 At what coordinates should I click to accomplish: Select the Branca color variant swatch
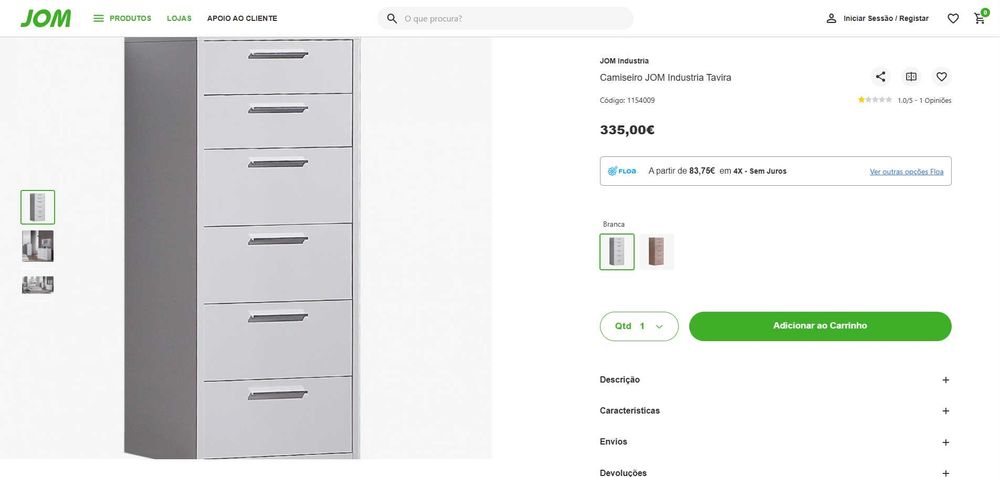point(617,252)
